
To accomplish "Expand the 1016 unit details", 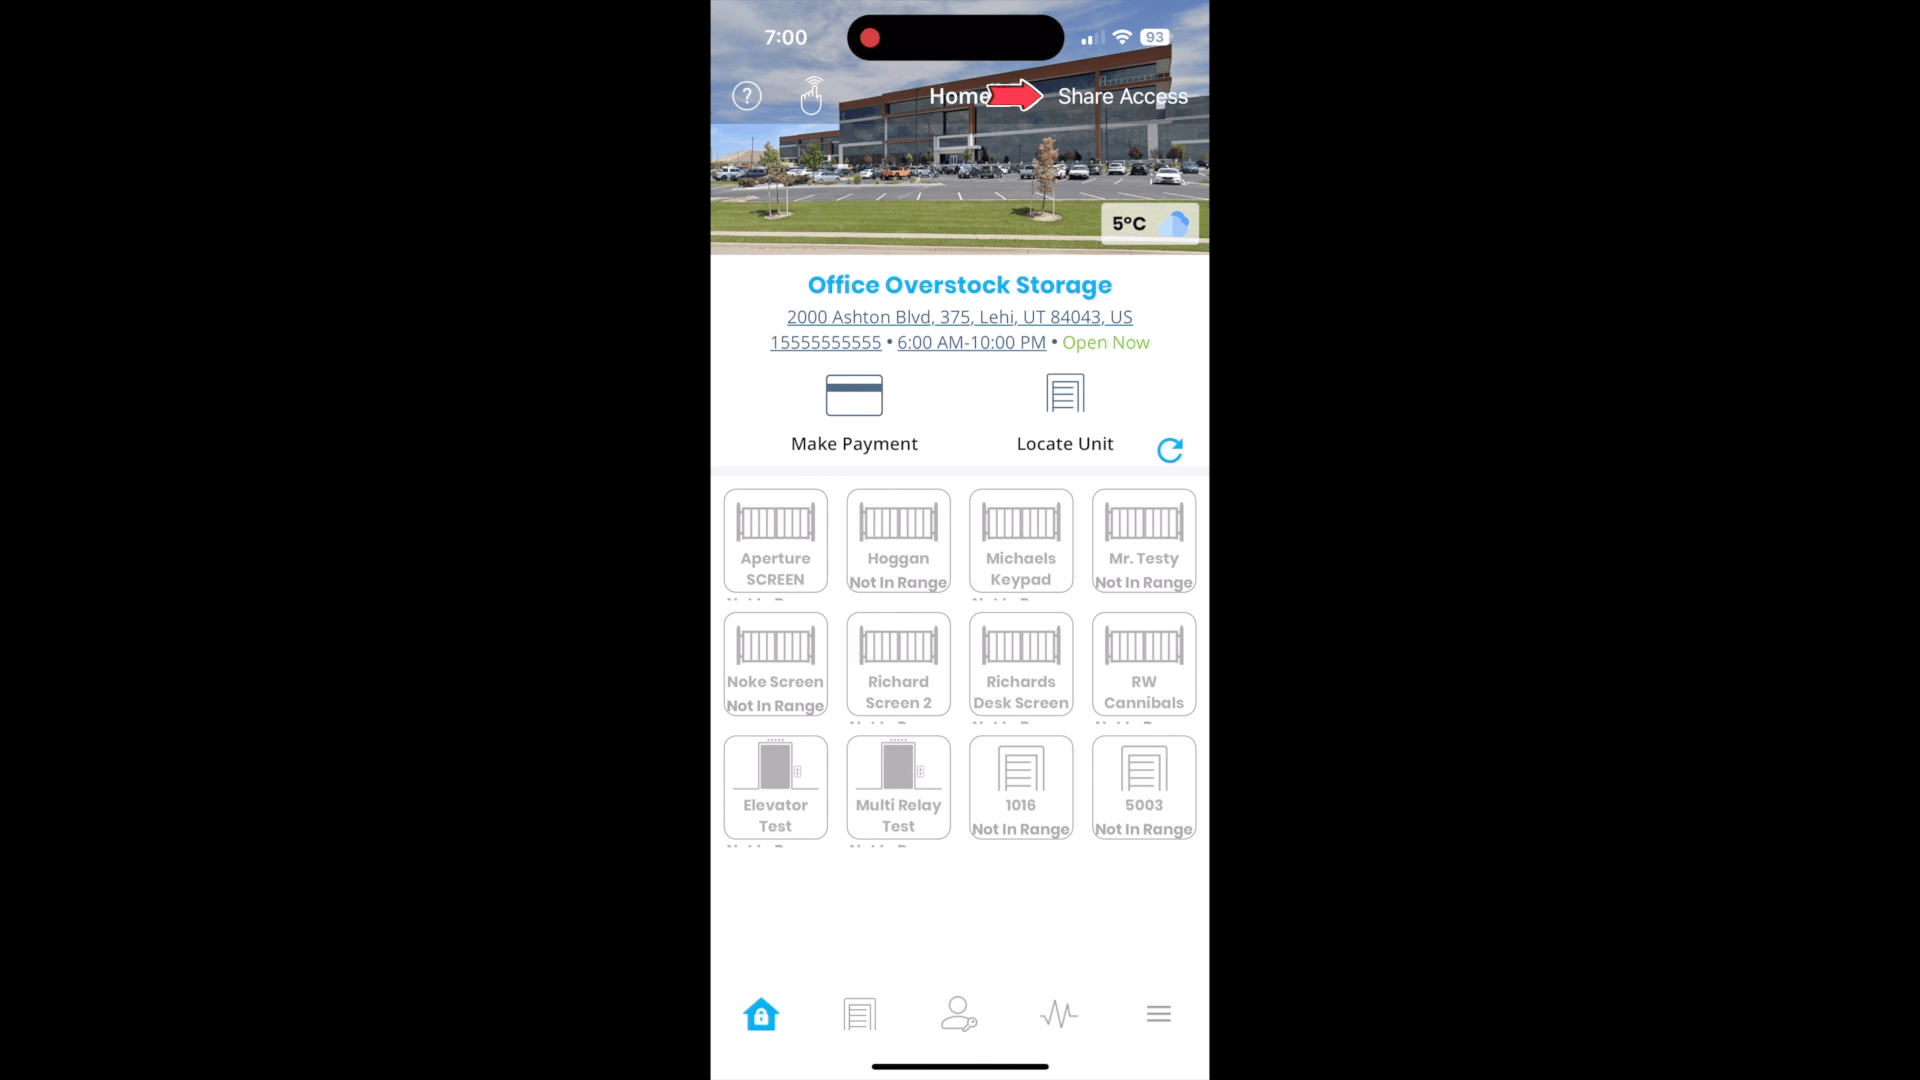I will pos(1021,787).
